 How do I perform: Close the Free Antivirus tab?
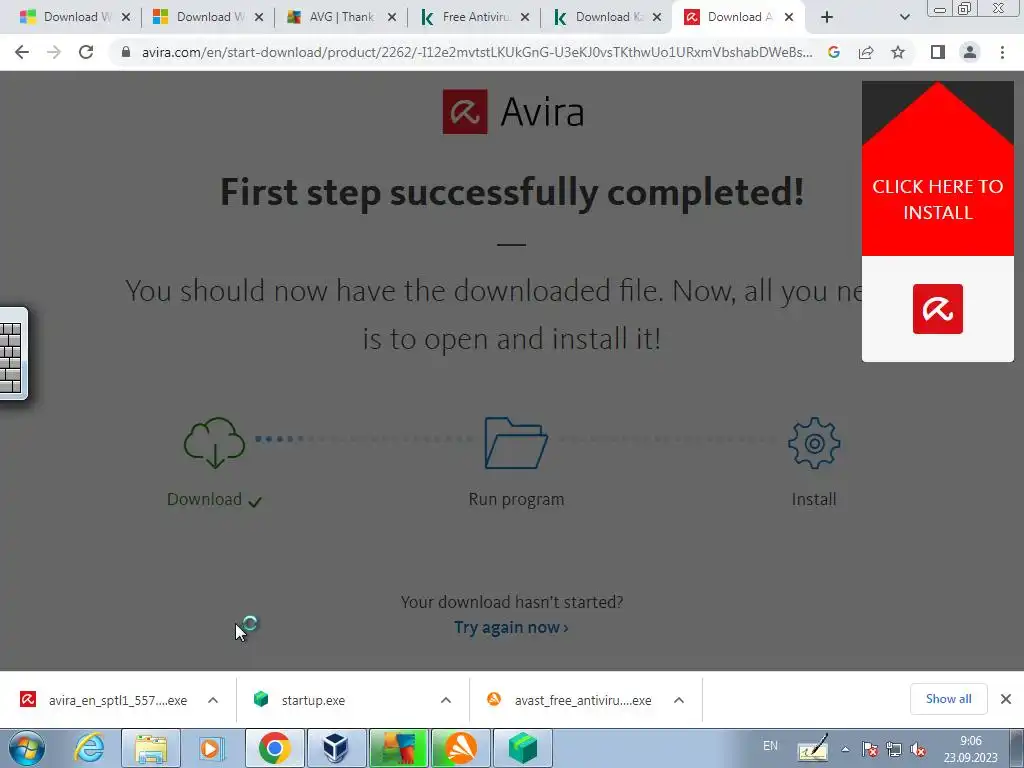click(525, 18)
